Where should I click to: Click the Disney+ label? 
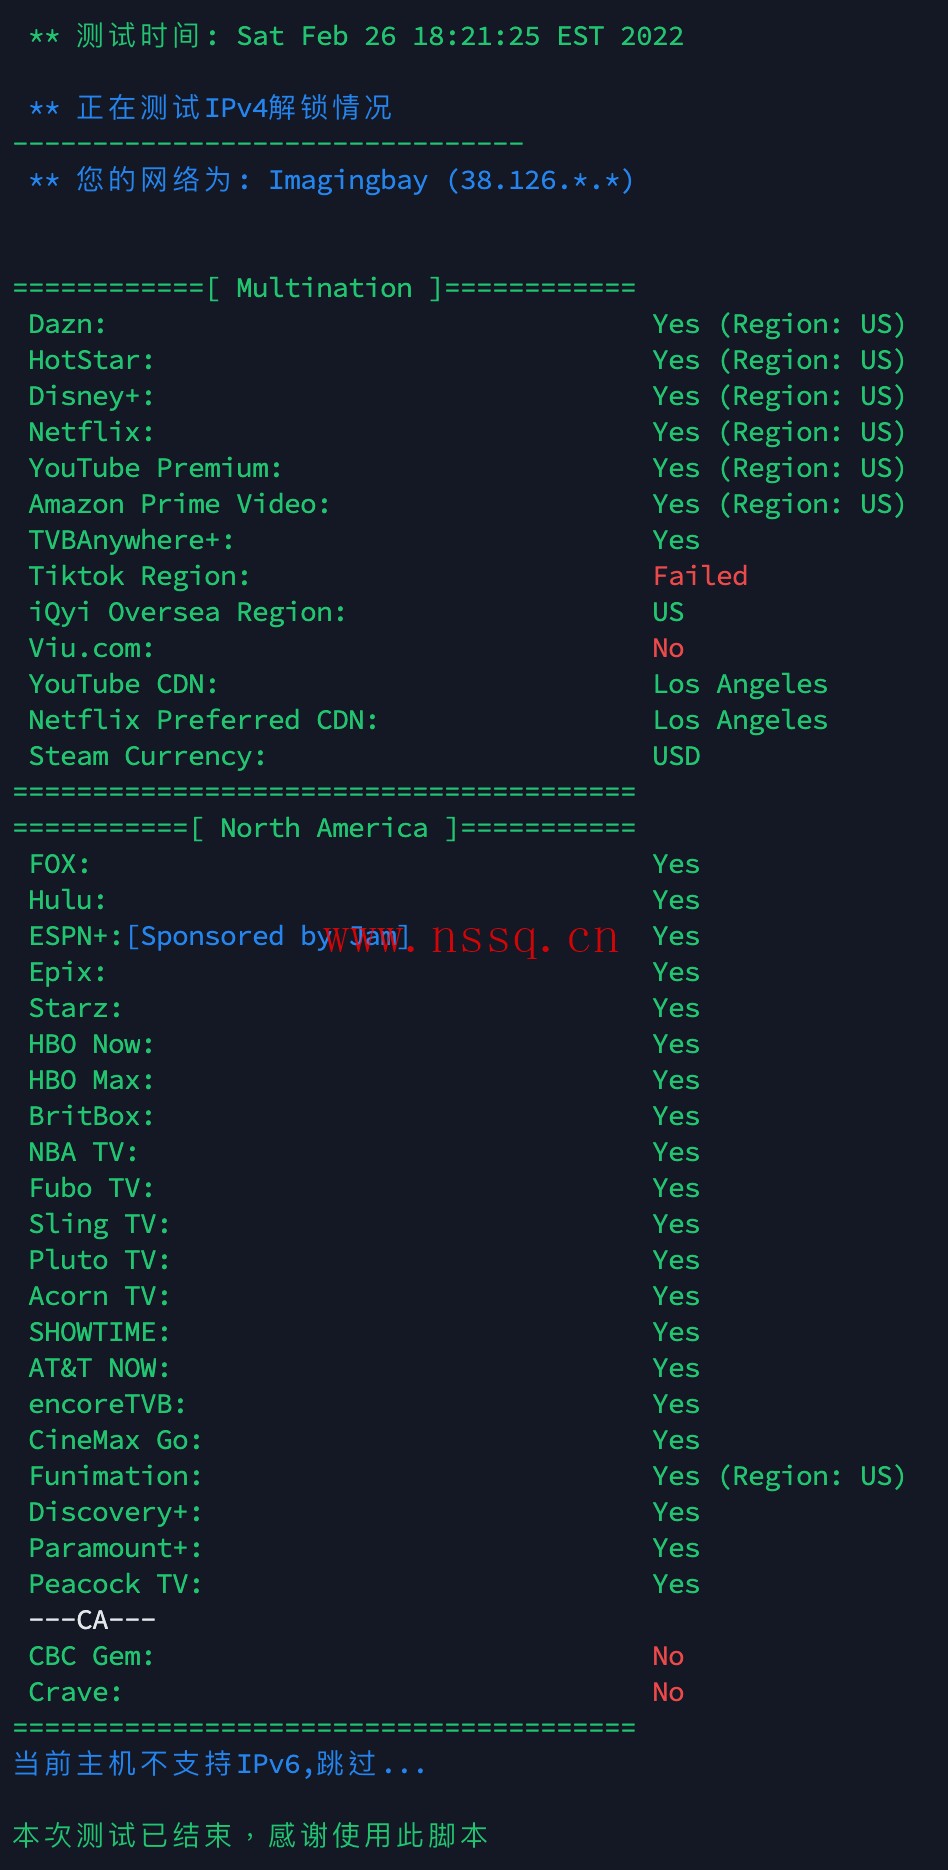[x=91, y=397]
